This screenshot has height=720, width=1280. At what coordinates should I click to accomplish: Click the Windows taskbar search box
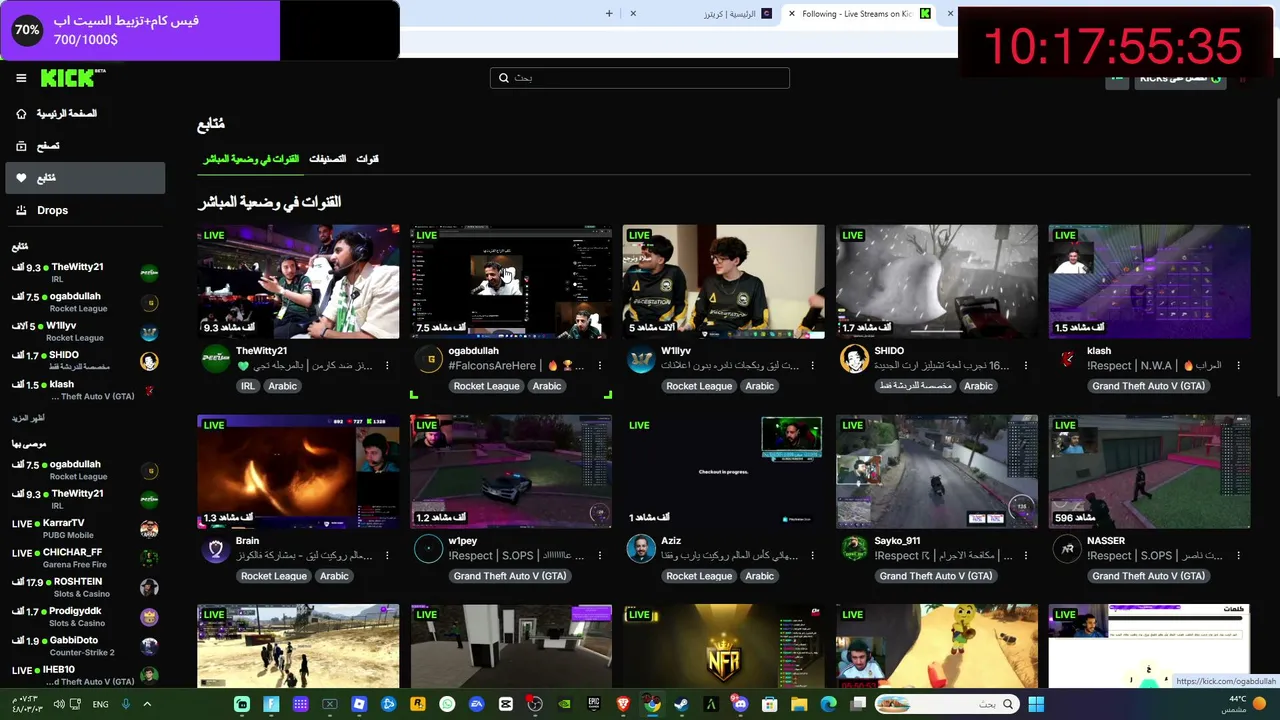tap(946, 704)
